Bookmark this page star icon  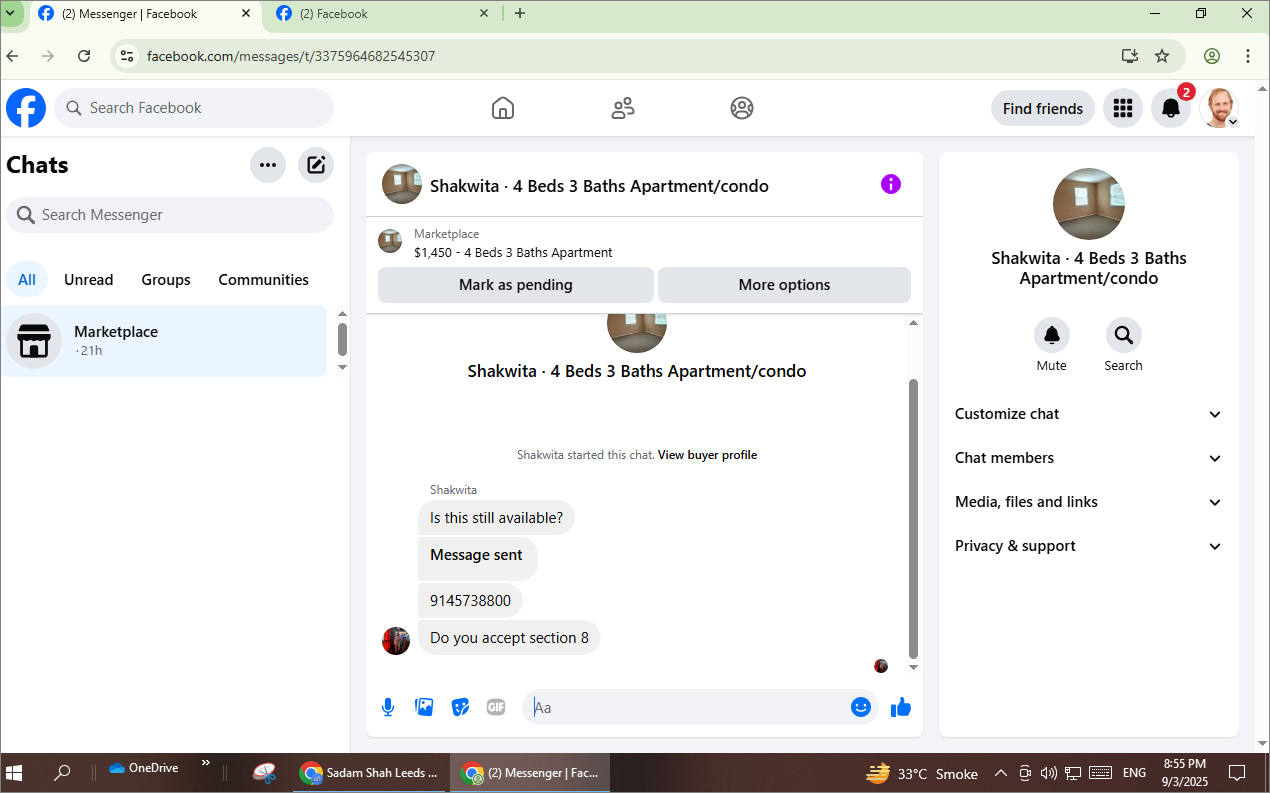pyautogui.click(x=1162, y=56)
